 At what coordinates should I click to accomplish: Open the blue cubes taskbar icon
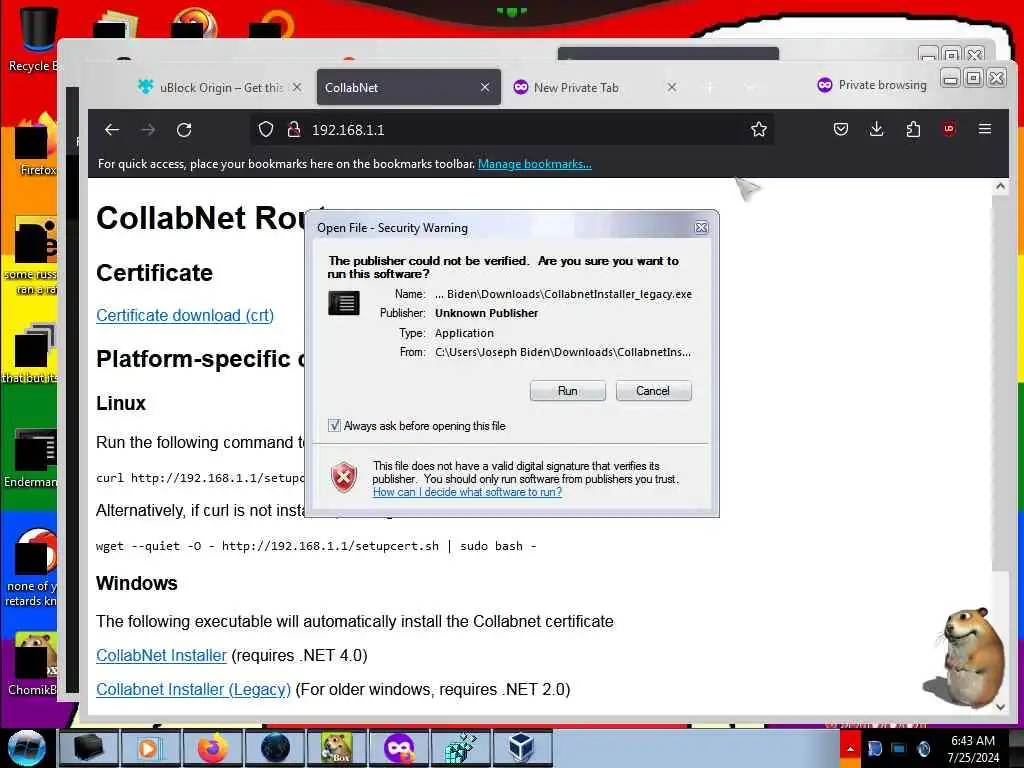pyautogui.click(x=460, y=748)
